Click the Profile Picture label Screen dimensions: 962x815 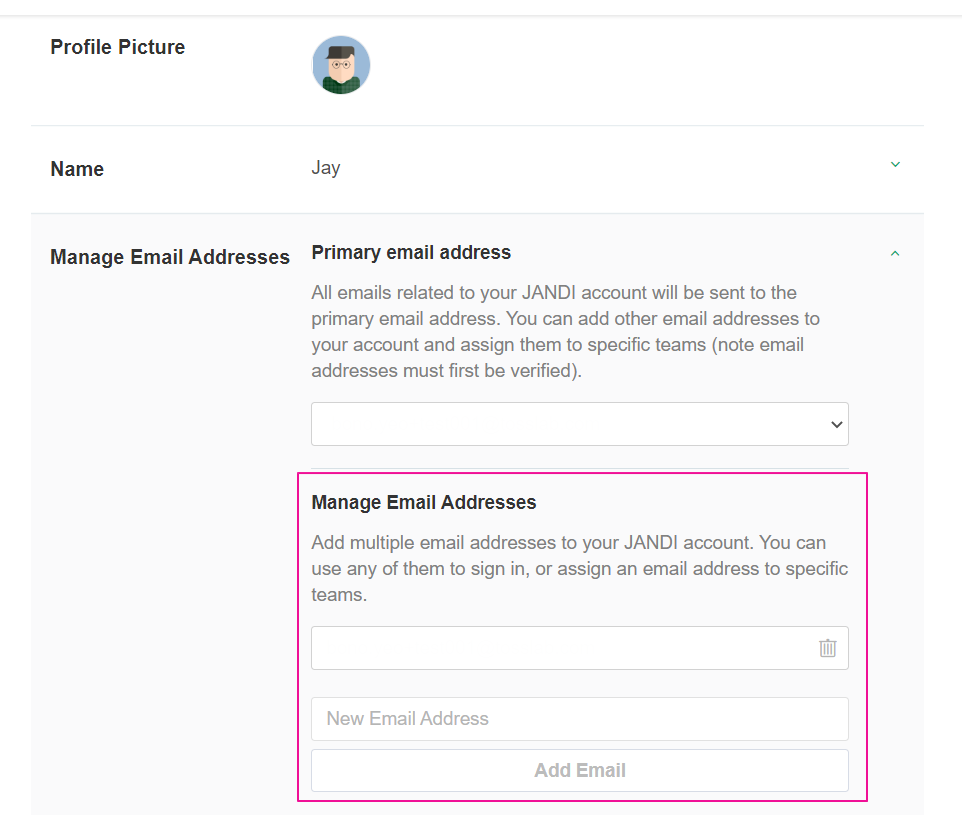pyautogui.click(x=118, y=47)
